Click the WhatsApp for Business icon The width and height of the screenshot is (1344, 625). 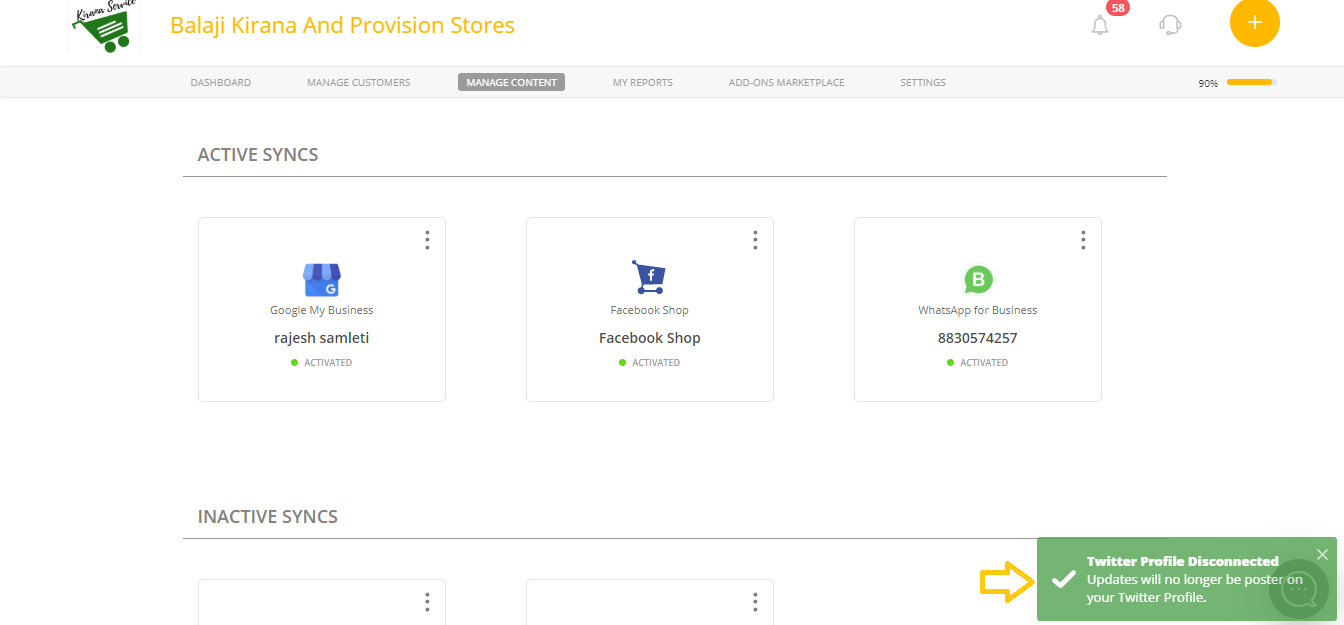tap(978, 280)
